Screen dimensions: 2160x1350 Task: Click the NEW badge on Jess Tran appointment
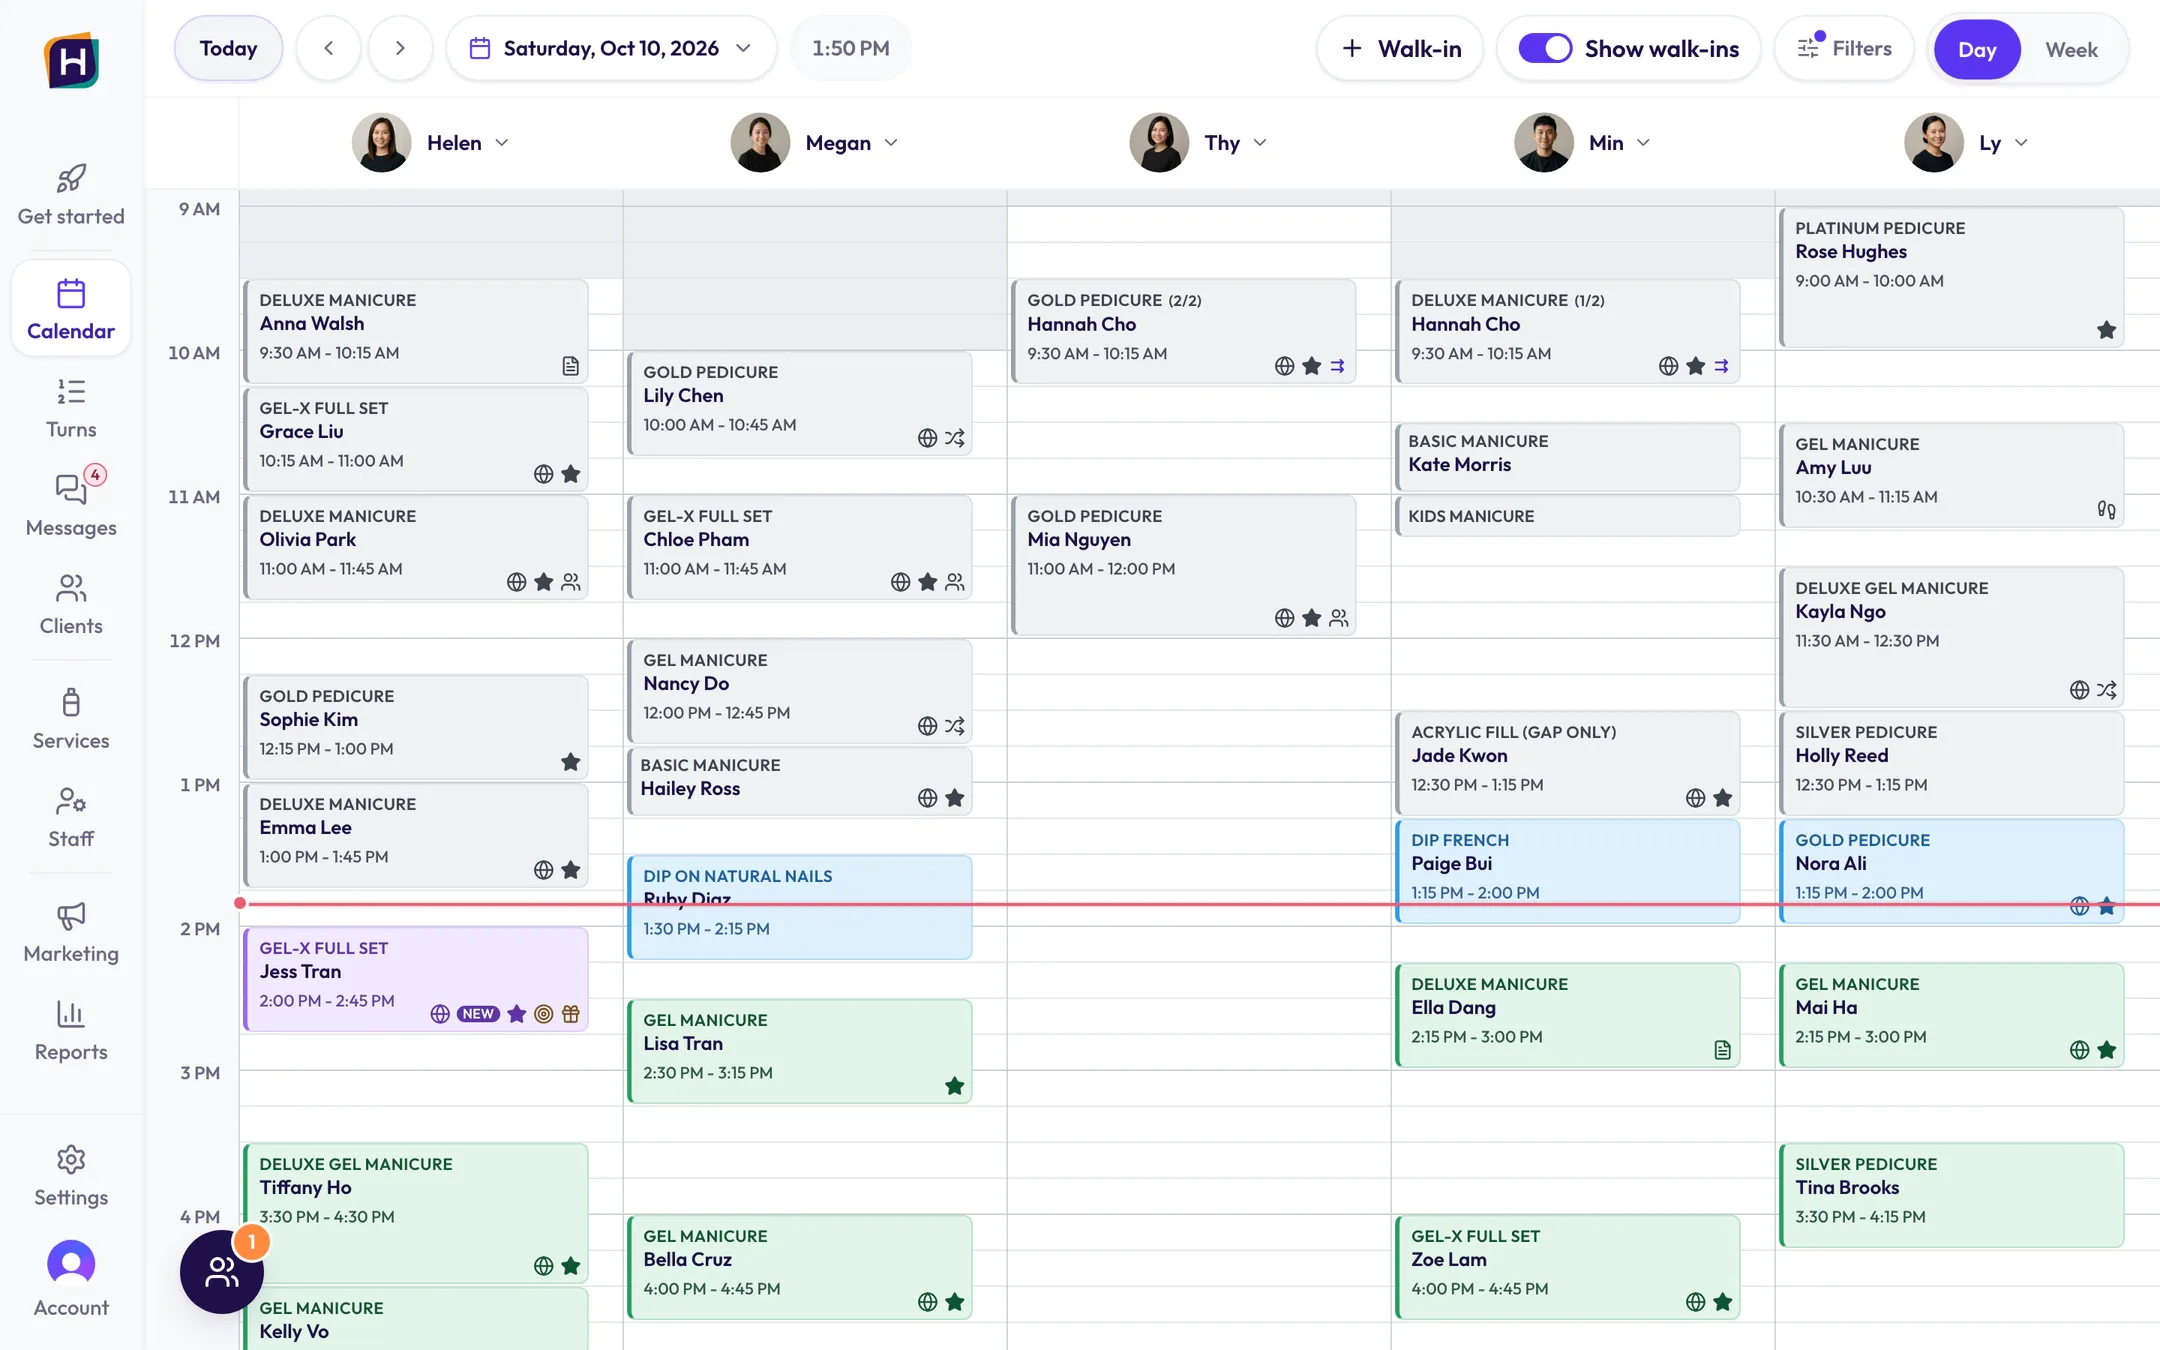tap(478, 1014)
